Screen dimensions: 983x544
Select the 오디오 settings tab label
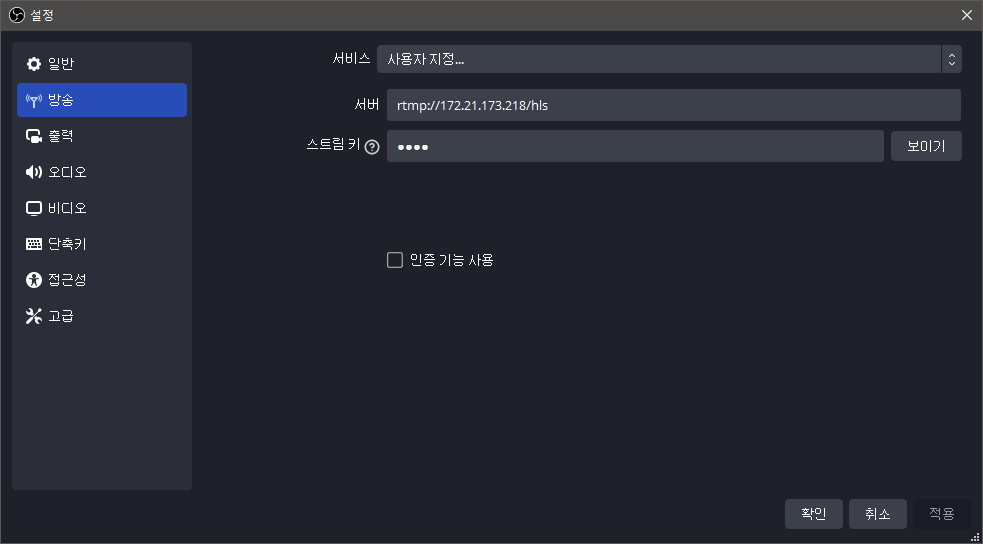[x=68, y=172]
